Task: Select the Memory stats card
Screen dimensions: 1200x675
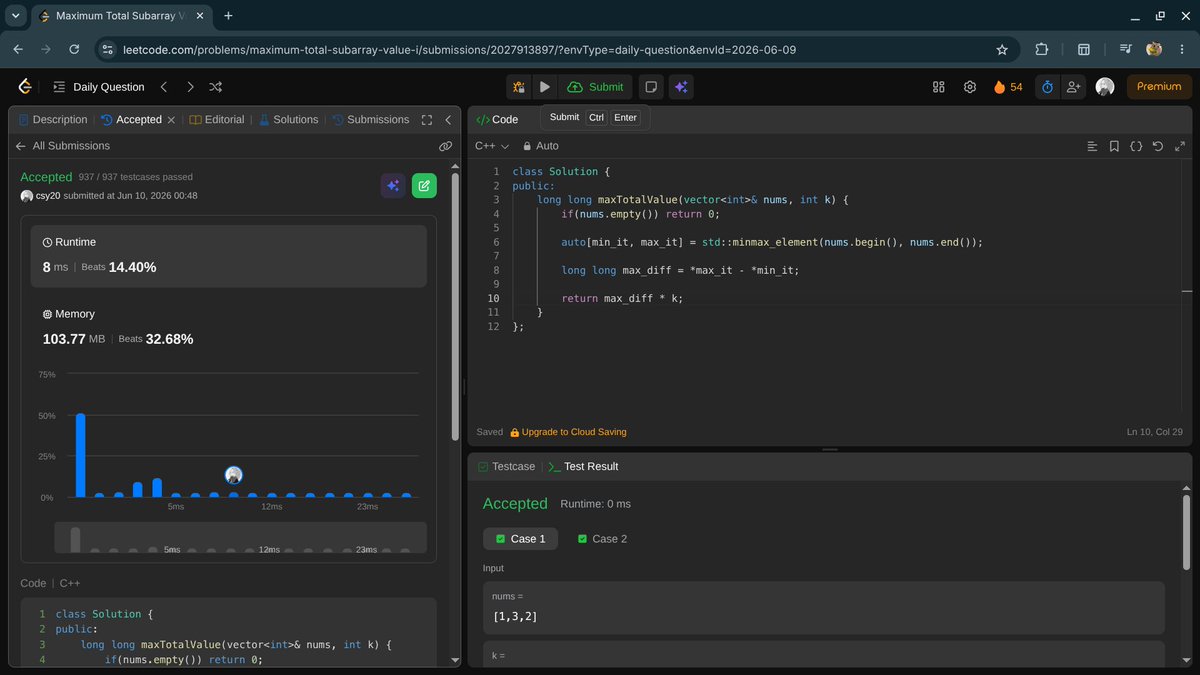Action: (x=229, y=328)
